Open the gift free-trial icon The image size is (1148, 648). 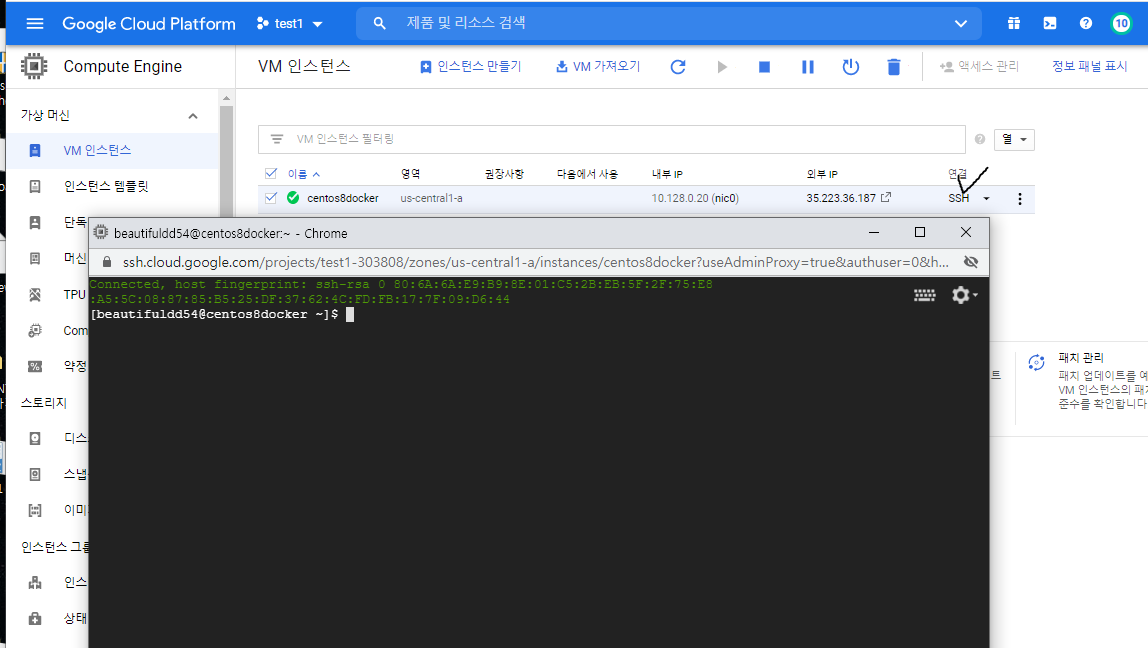(1014, 23)
